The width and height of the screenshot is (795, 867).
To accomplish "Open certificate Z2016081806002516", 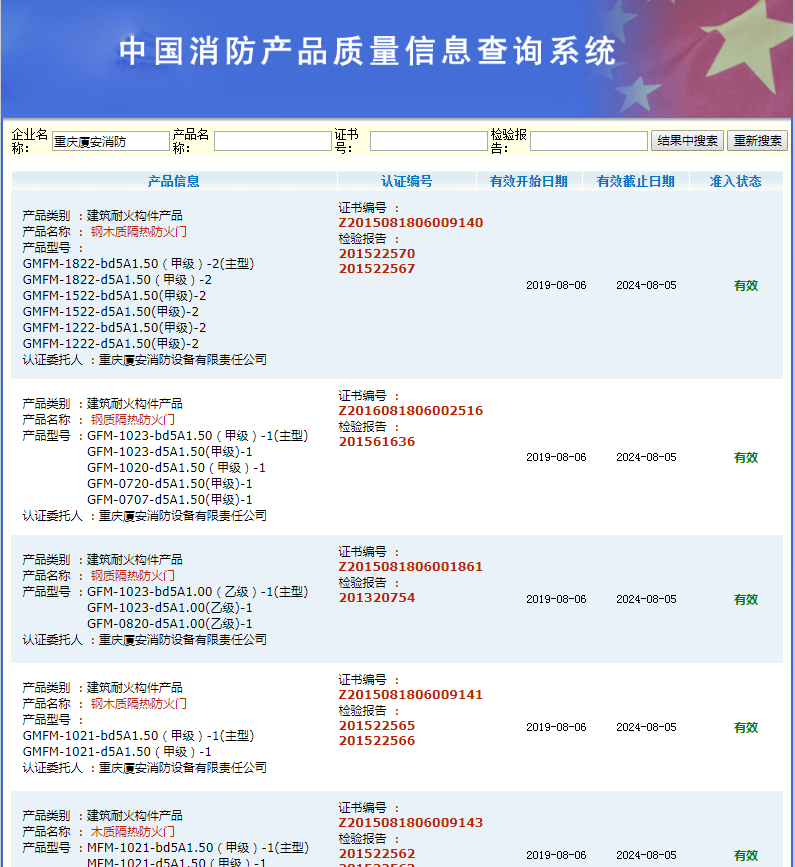I will (x=410, y=411).
